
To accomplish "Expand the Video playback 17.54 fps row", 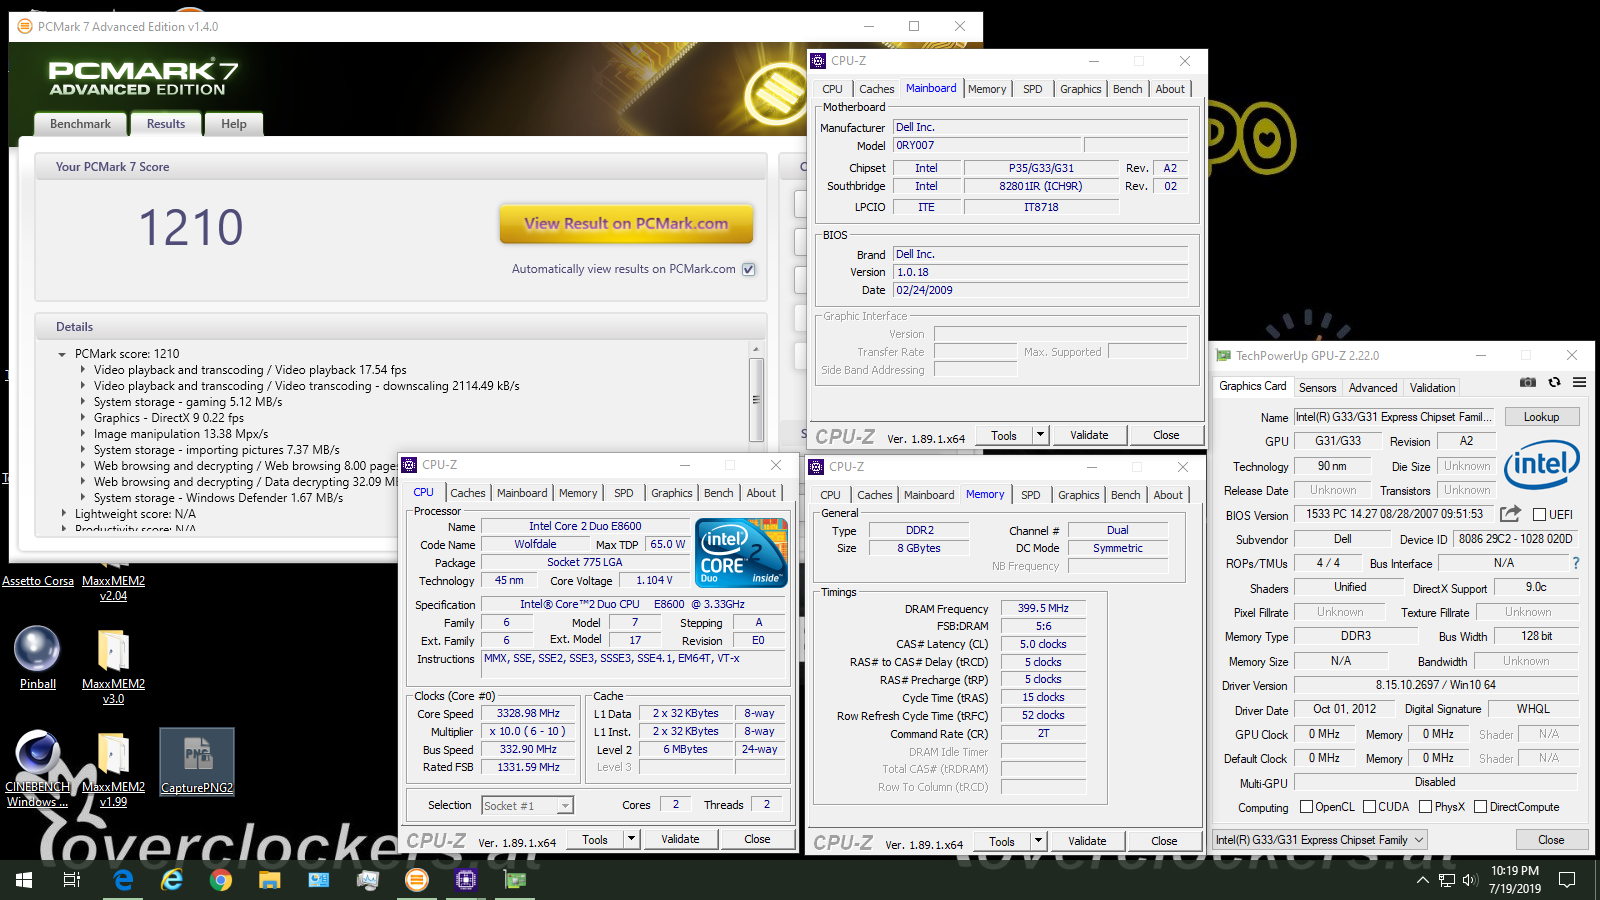I will point(83,370).
